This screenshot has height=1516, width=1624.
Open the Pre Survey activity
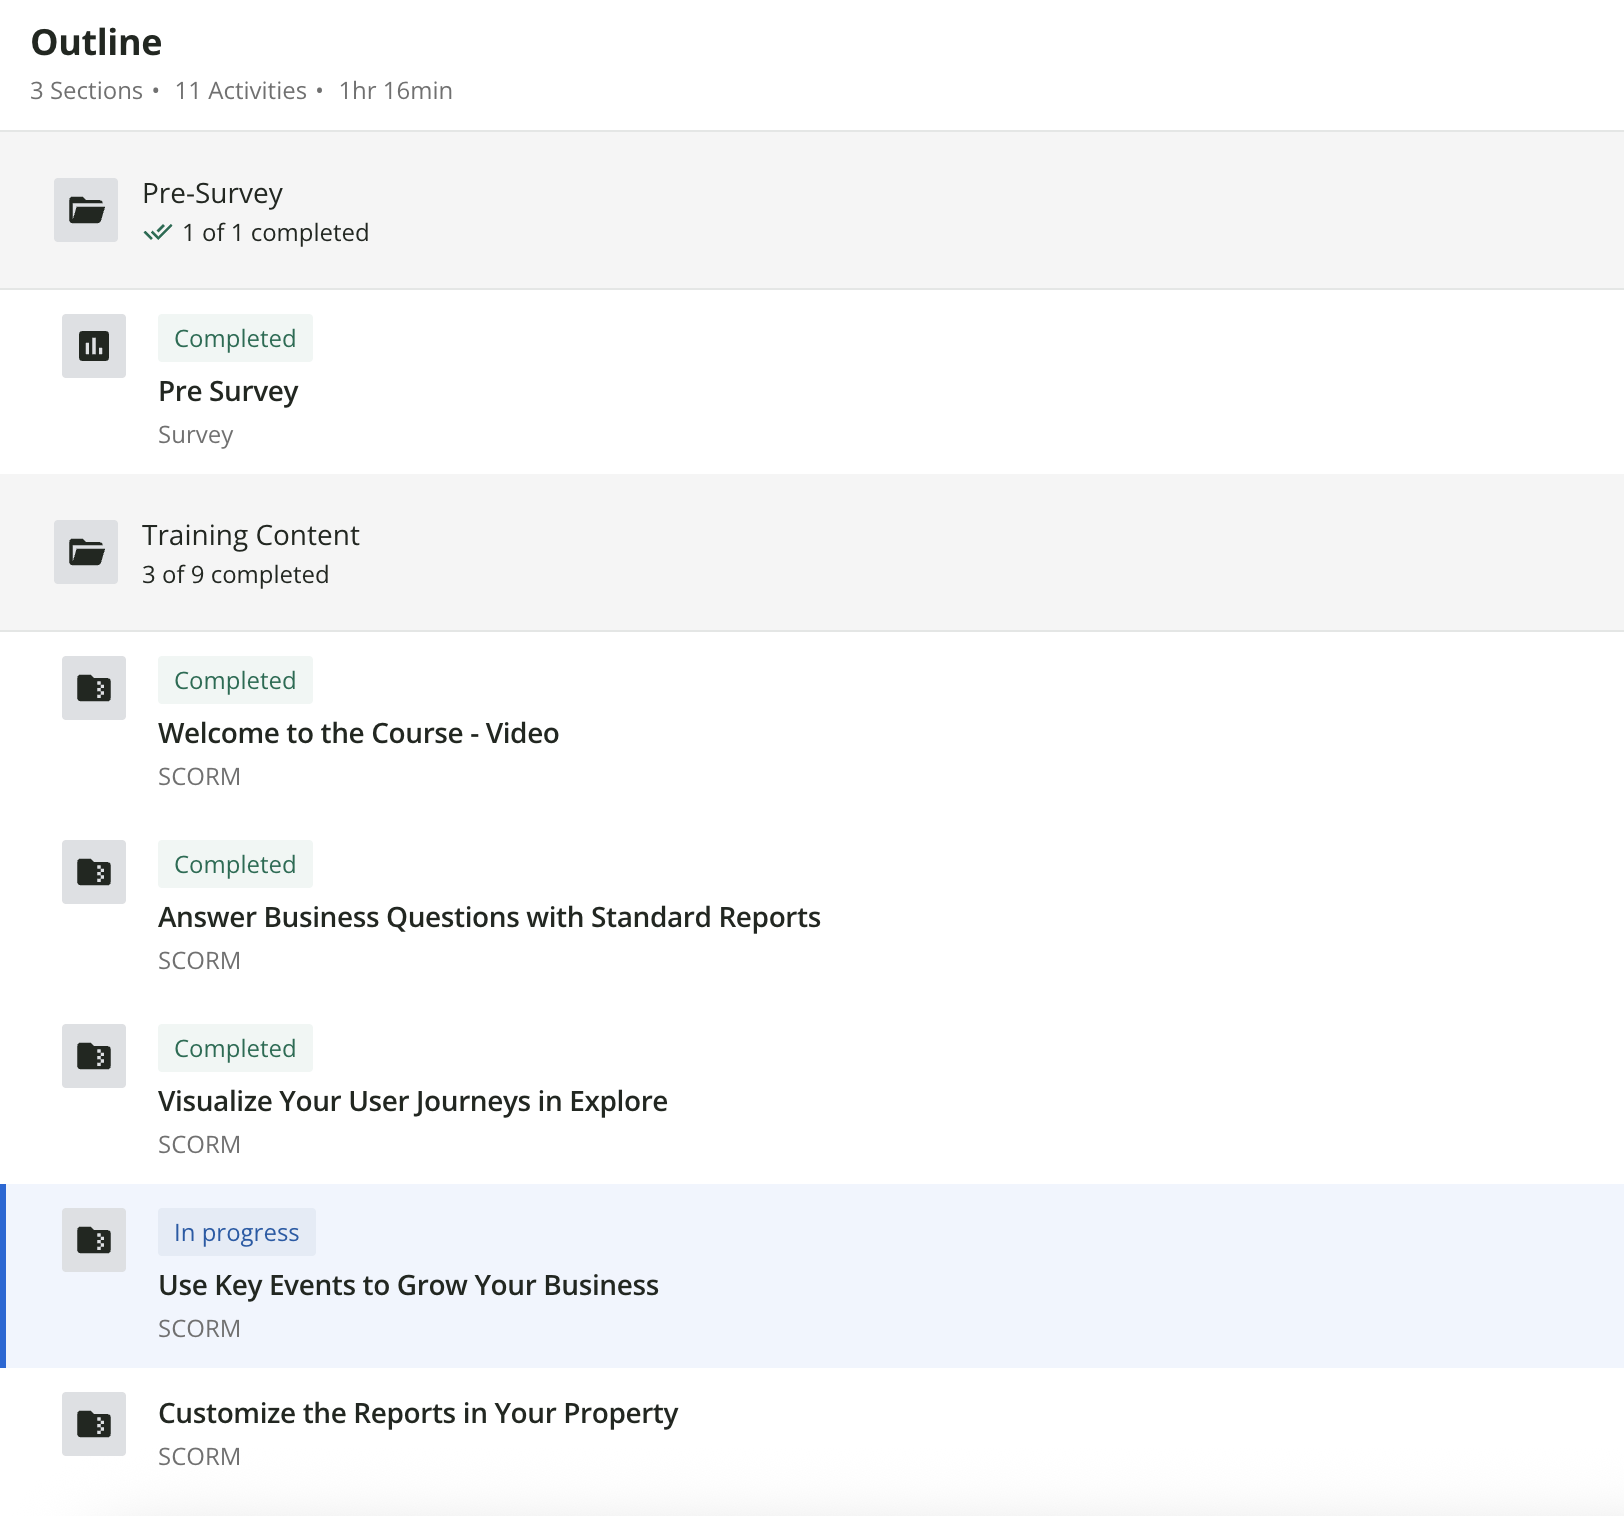pos(228,391)
